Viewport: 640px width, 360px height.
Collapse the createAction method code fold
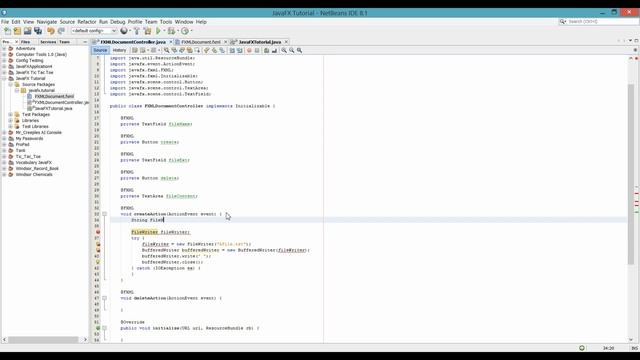[x=104, y=214]
